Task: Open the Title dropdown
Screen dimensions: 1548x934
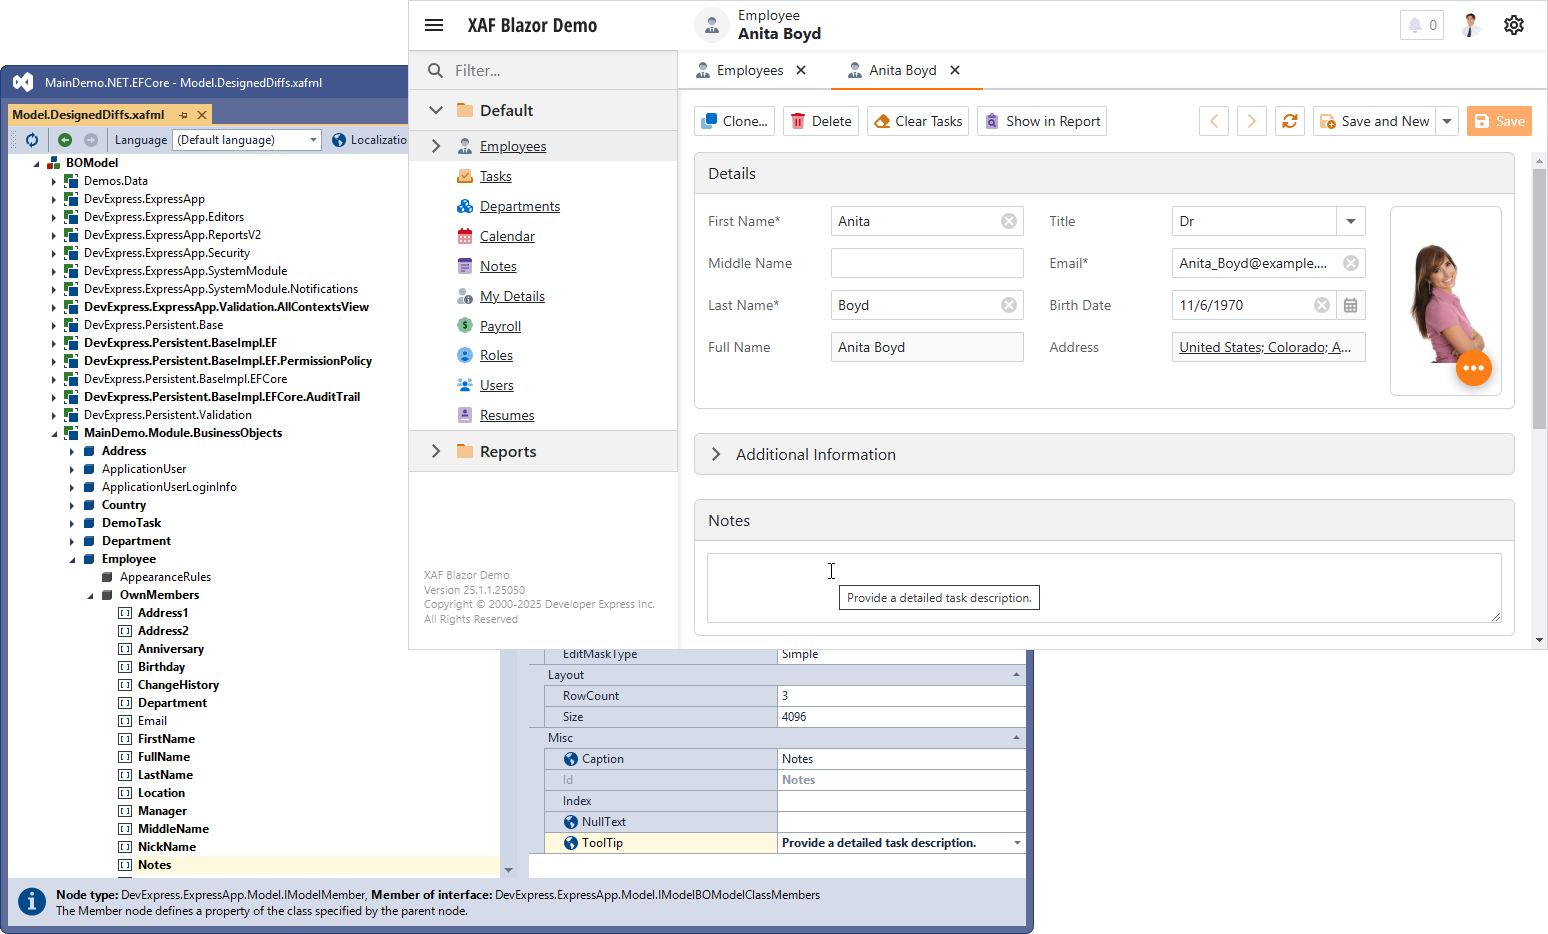Action: (x=1350, y=221)
